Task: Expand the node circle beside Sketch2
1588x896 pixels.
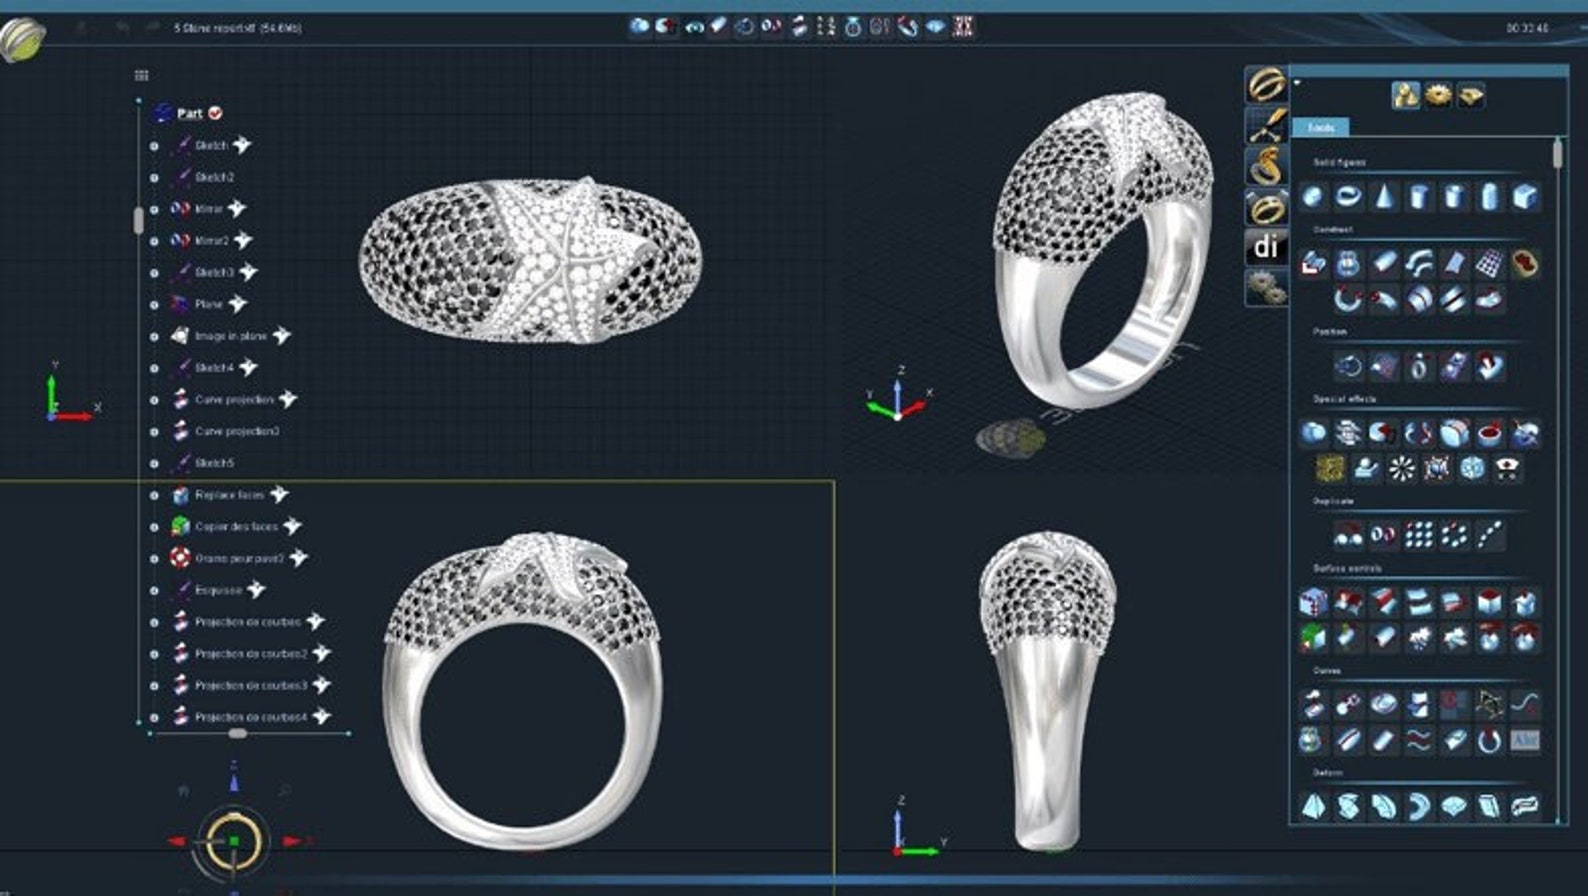Action: [154, 177]
